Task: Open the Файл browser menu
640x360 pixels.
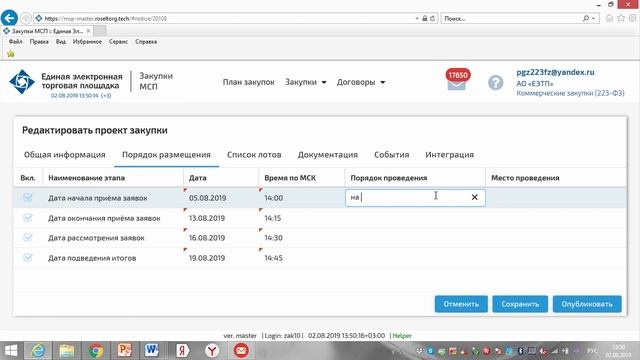Action: tap(16, 42)
